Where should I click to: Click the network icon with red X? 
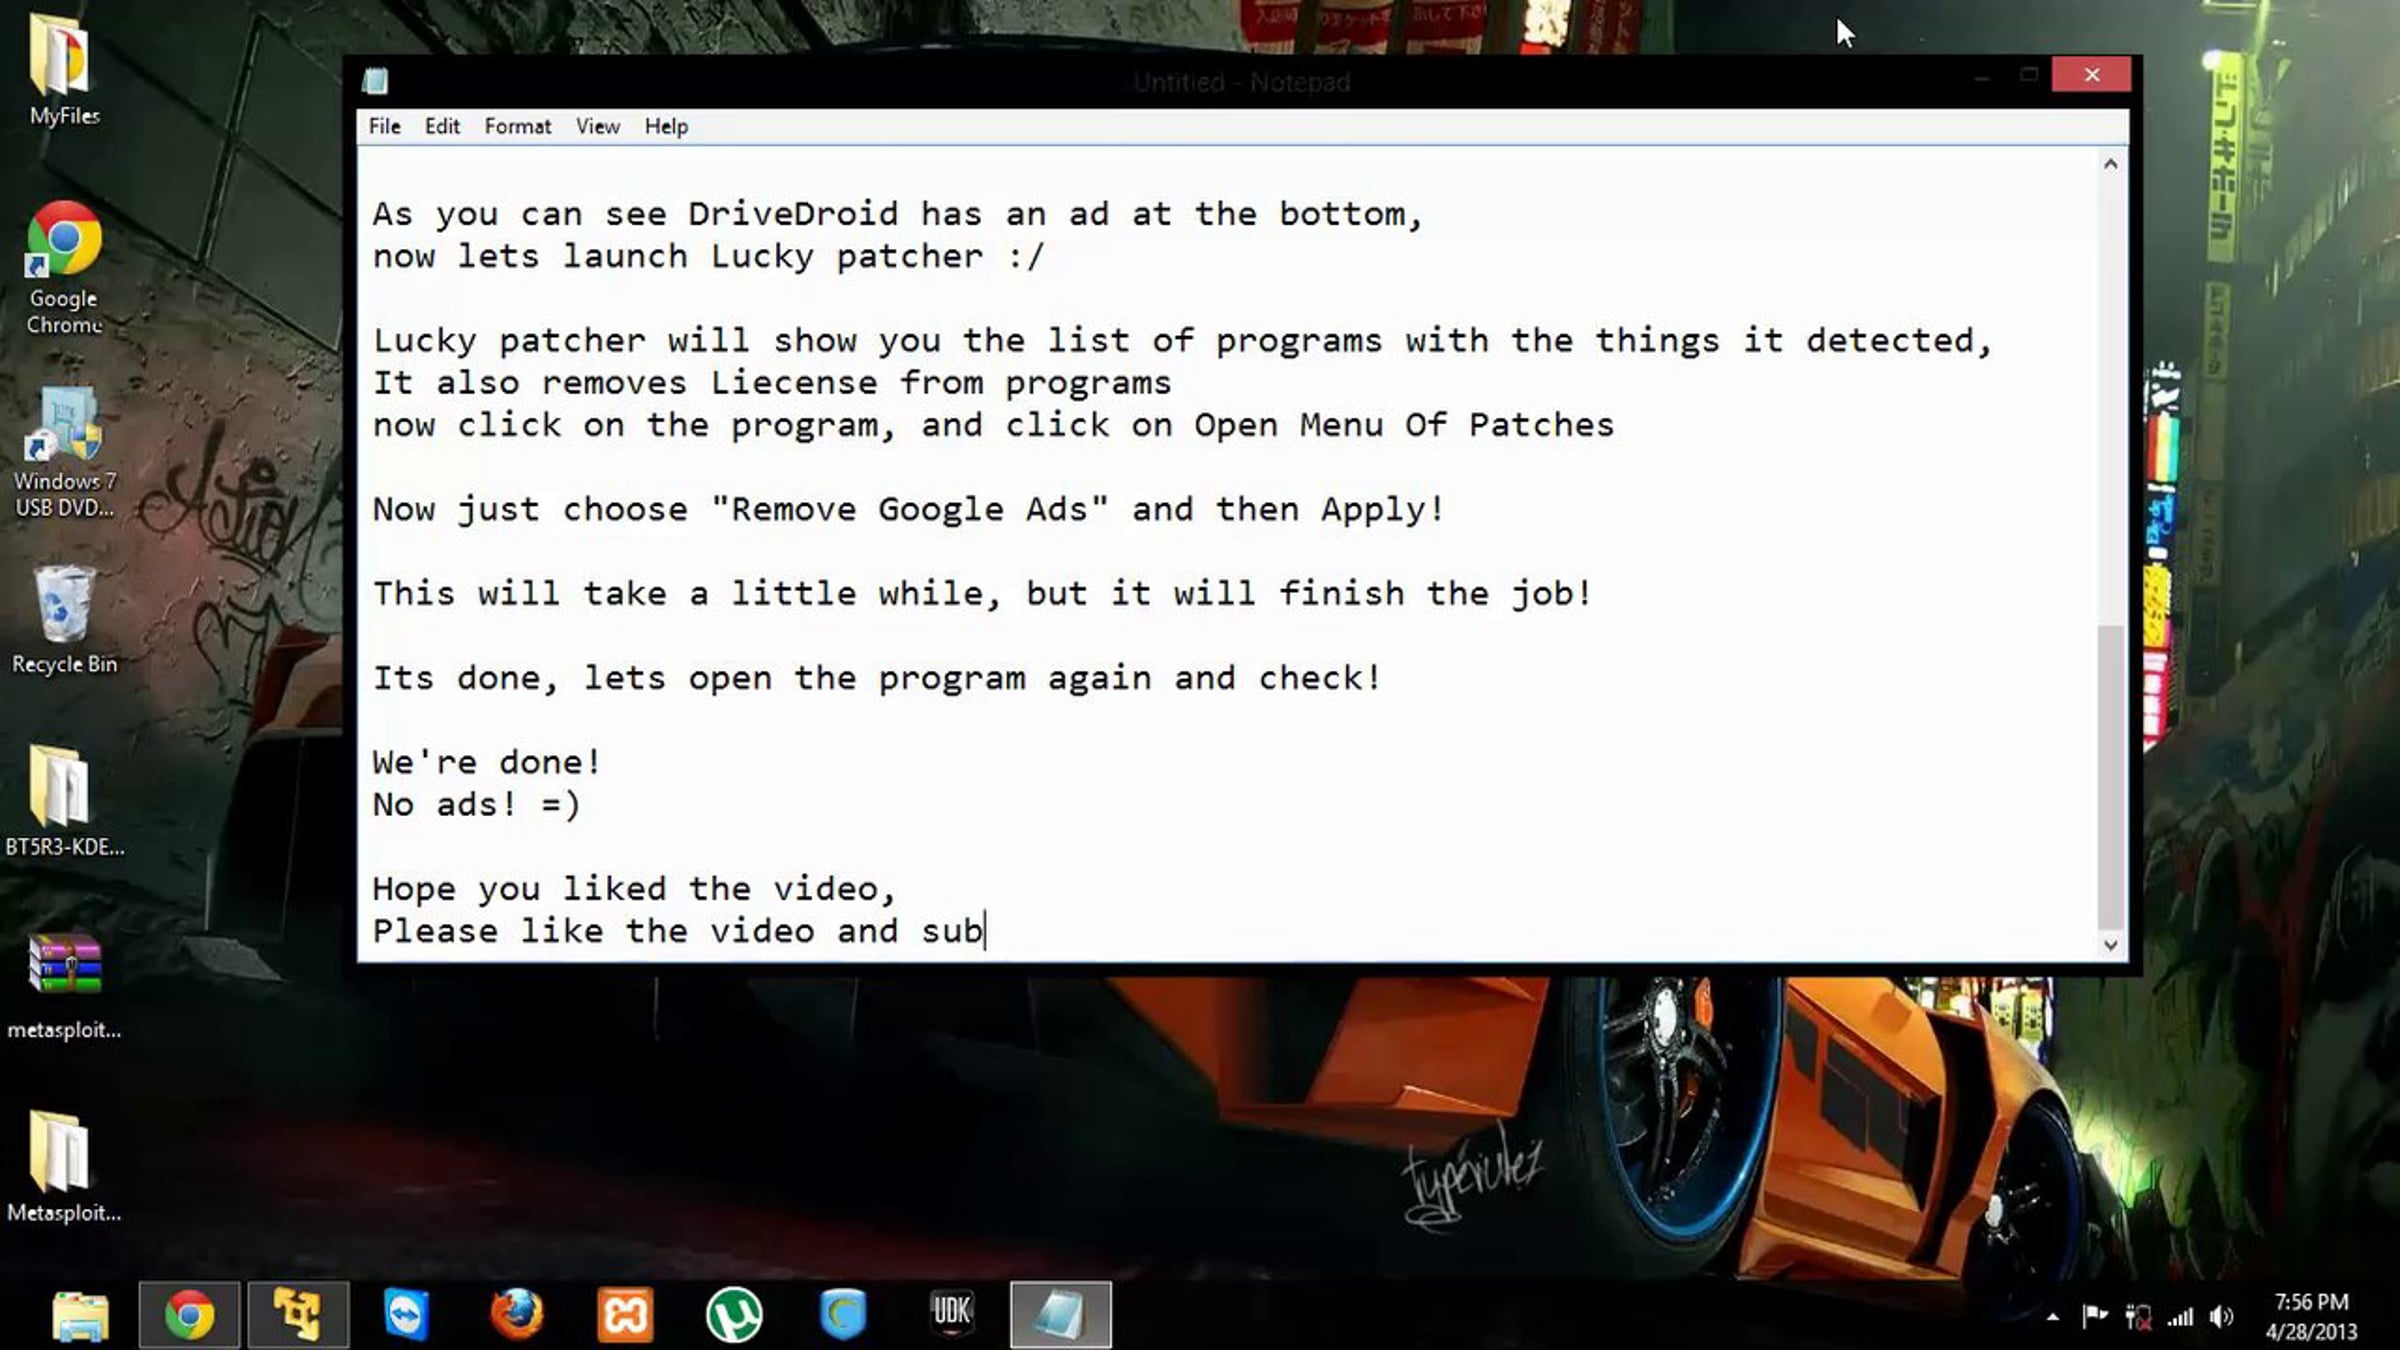pos(2138,1317)
